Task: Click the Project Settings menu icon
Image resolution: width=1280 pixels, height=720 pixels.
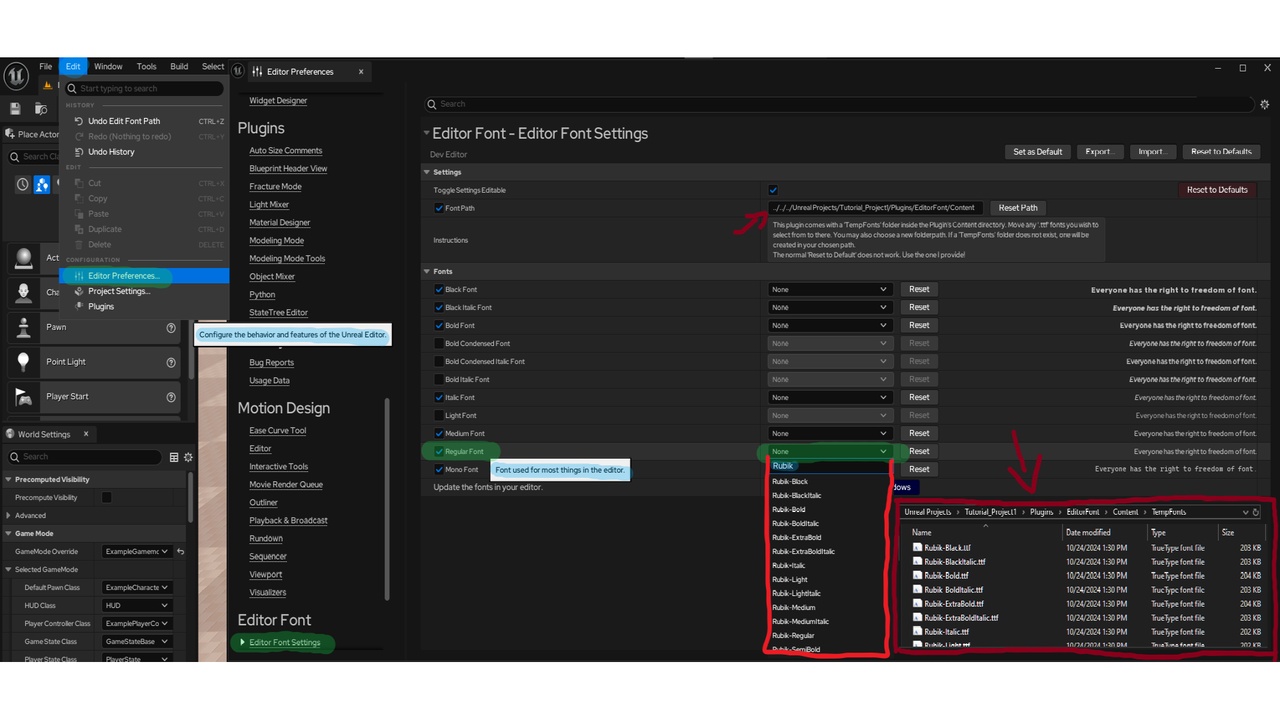Action: tap(79, 291)
